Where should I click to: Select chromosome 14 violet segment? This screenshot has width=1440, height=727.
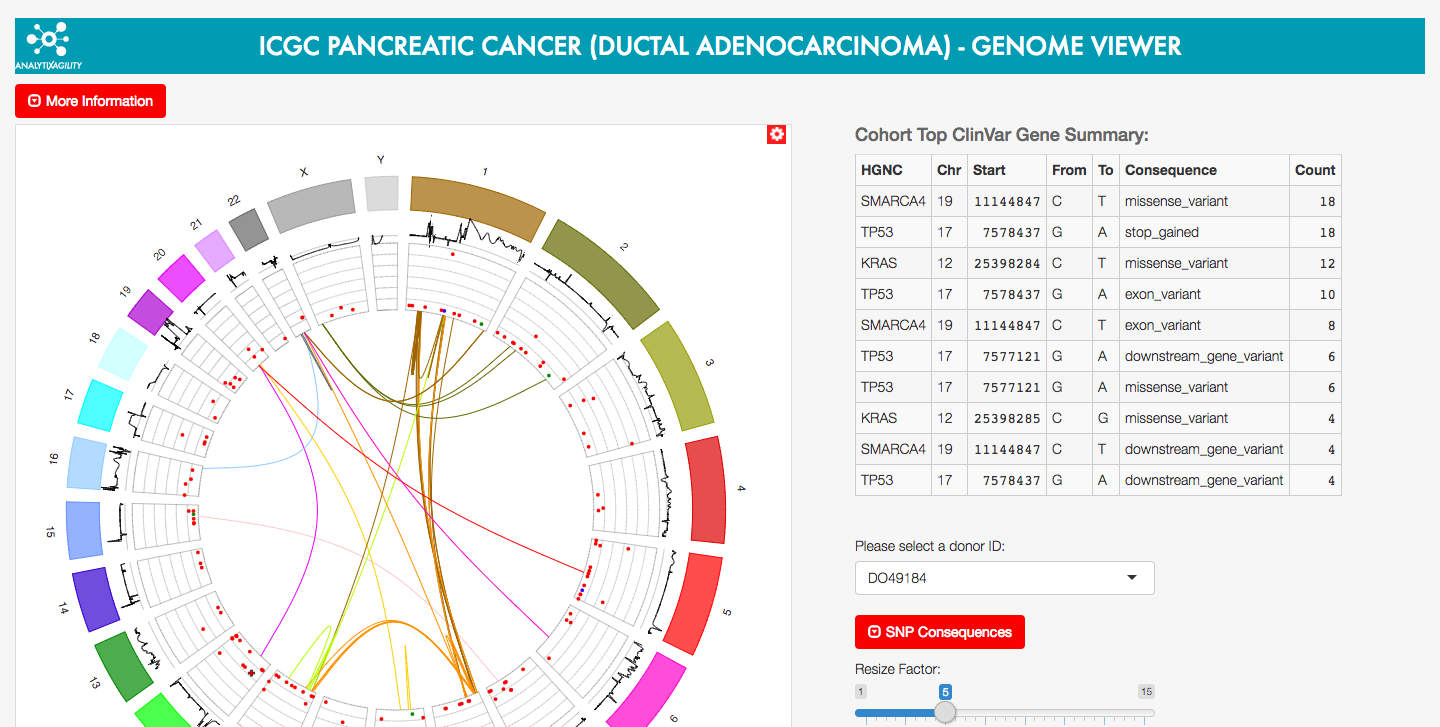tap(97, 598)
